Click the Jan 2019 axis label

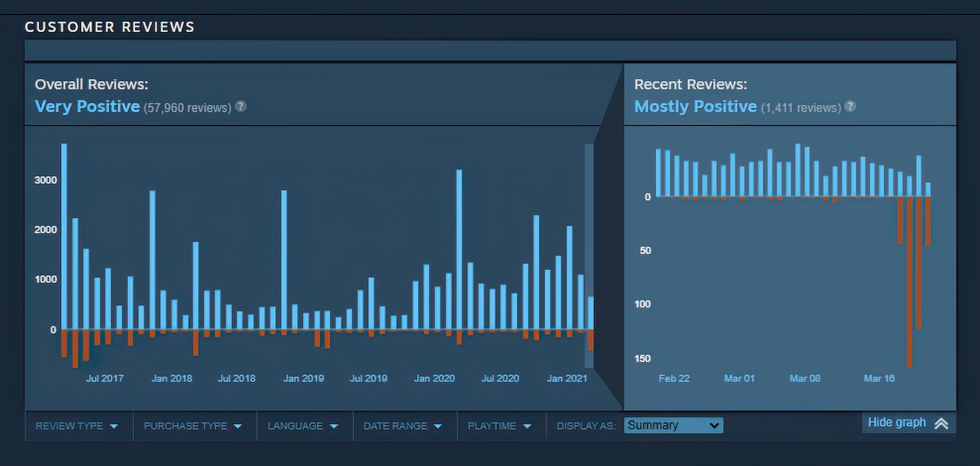pyautogui.click(x=304, y=379)
